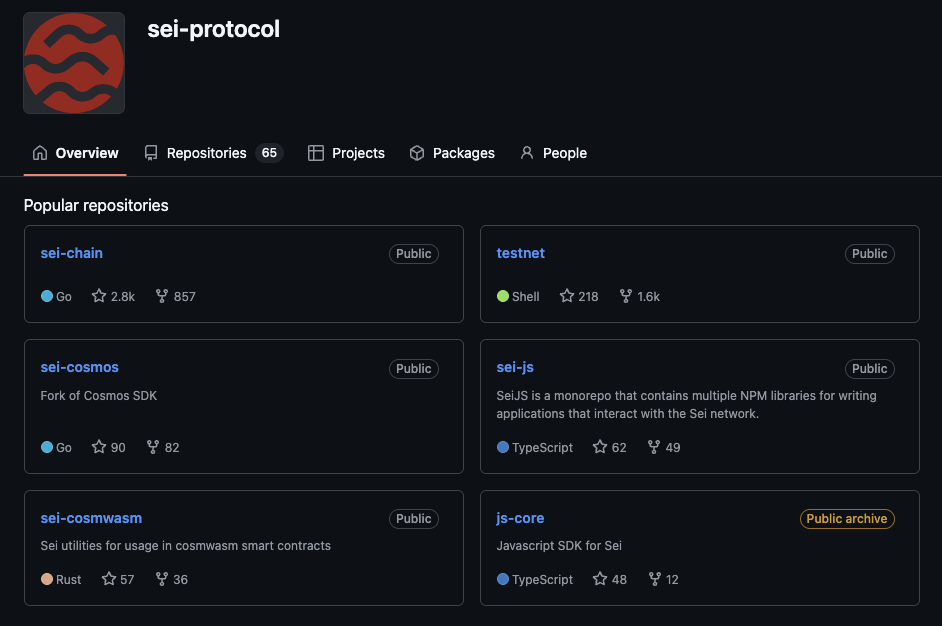This screenshot has height=626, width=942.
Task: Click the fork icon on testnet
Action: pyautogui.click(x=626, y=296)
